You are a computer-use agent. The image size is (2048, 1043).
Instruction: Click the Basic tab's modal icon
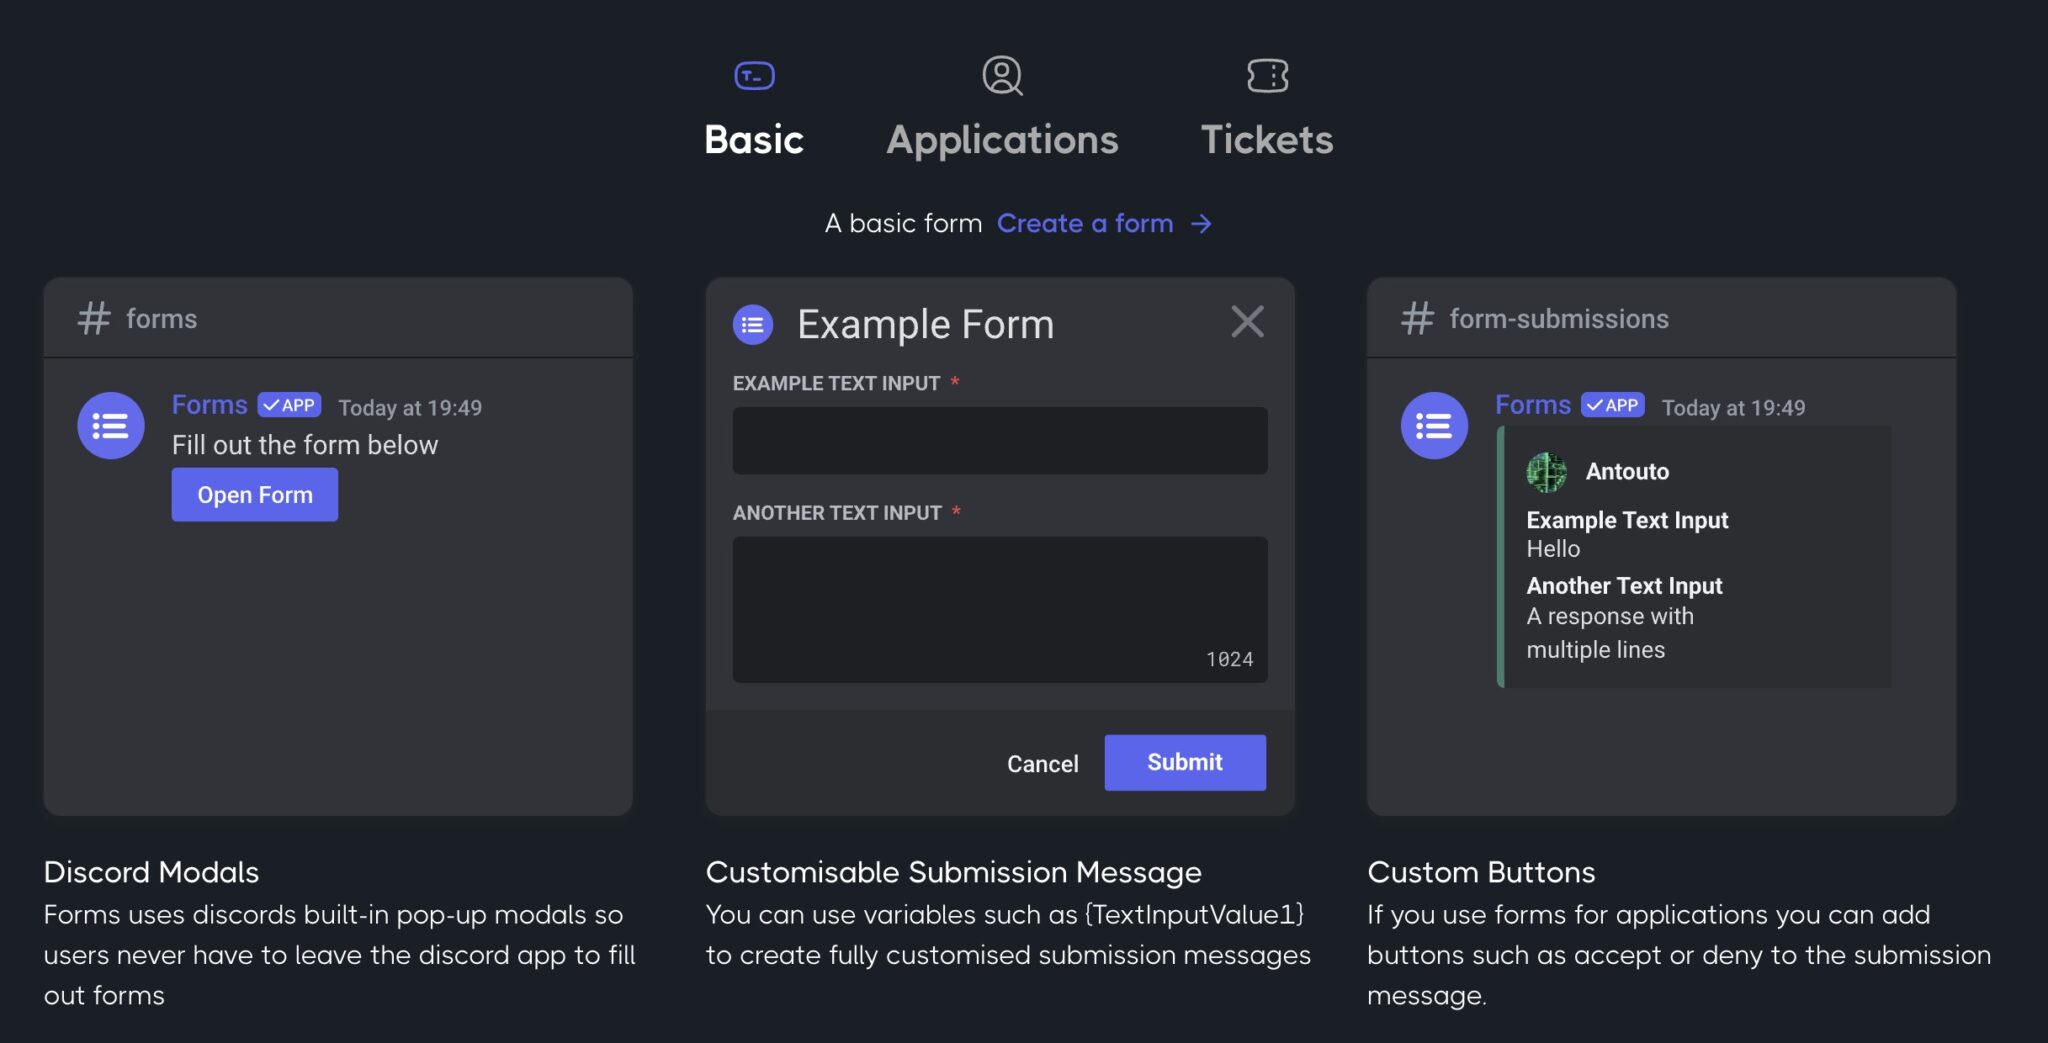tap(754, 74)
